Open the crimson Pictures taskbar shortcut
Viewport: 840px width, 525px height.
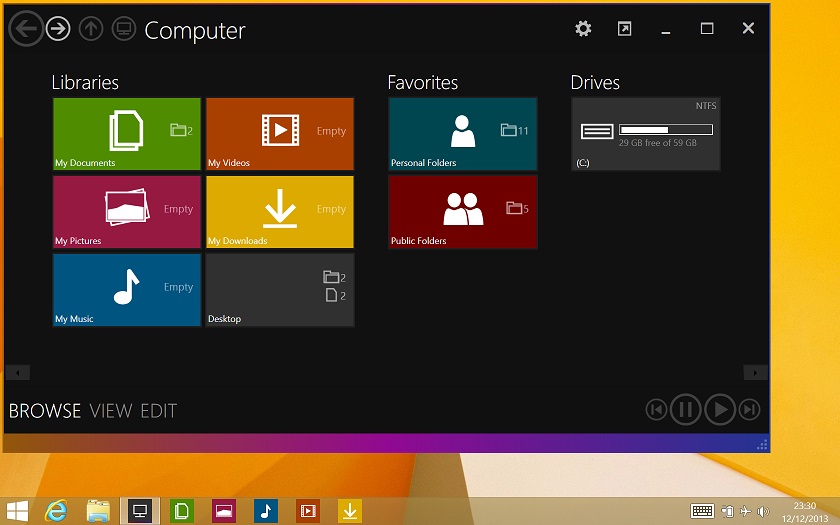tap(223, 511)
